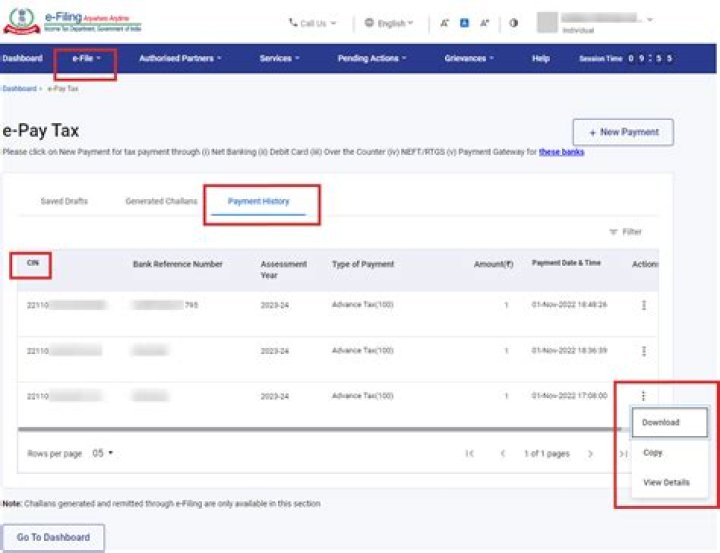Viewport: 720px width, 553px height.
Task: Click the Payment Date & Time header
Action: pos(566,263)
